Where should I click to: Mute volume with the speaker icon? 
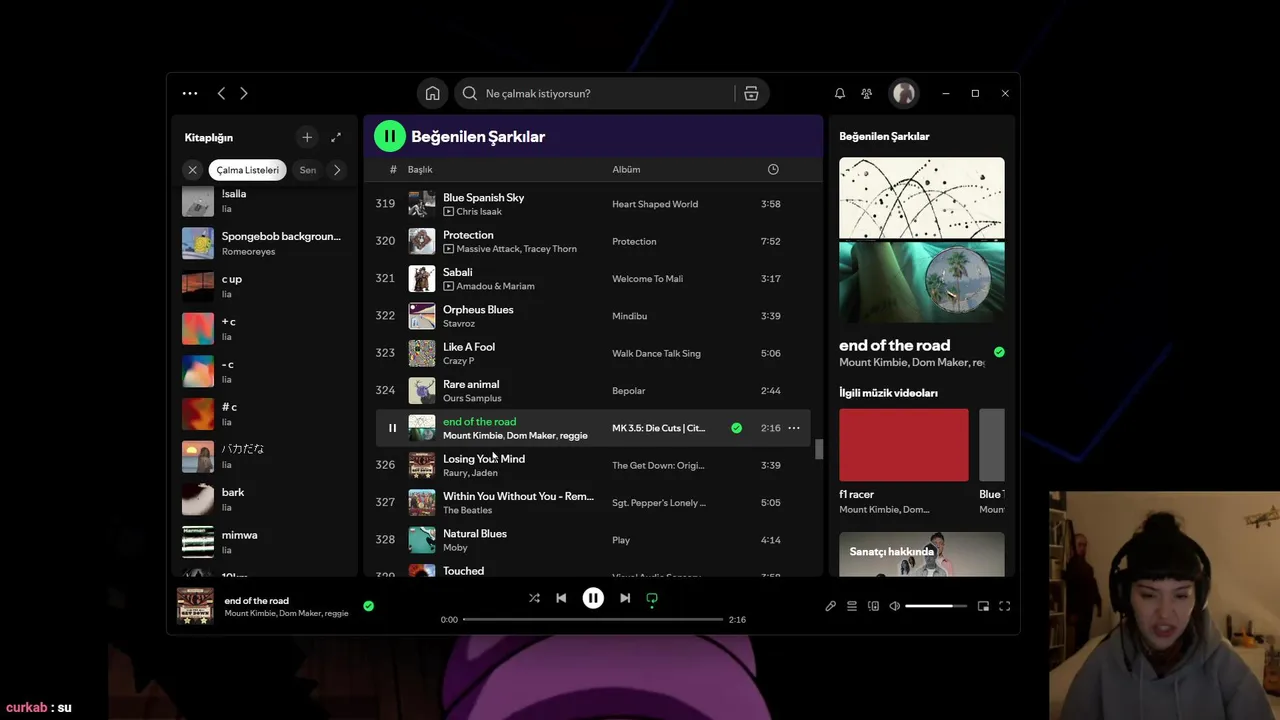(x=895, y=606)
